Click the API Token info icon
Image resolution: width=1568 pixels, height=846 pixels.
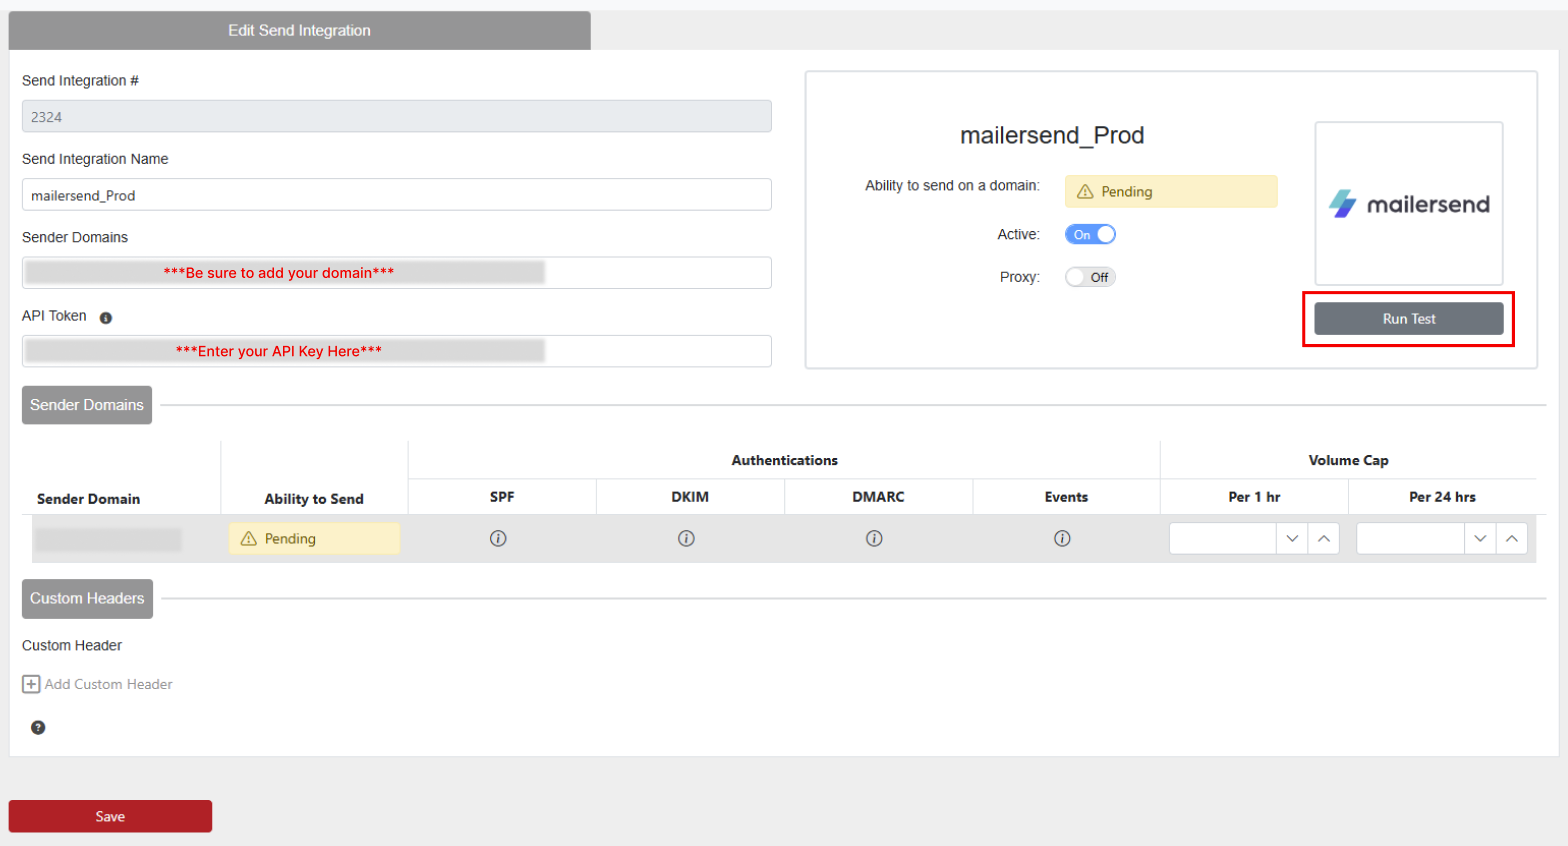(106, 318)
